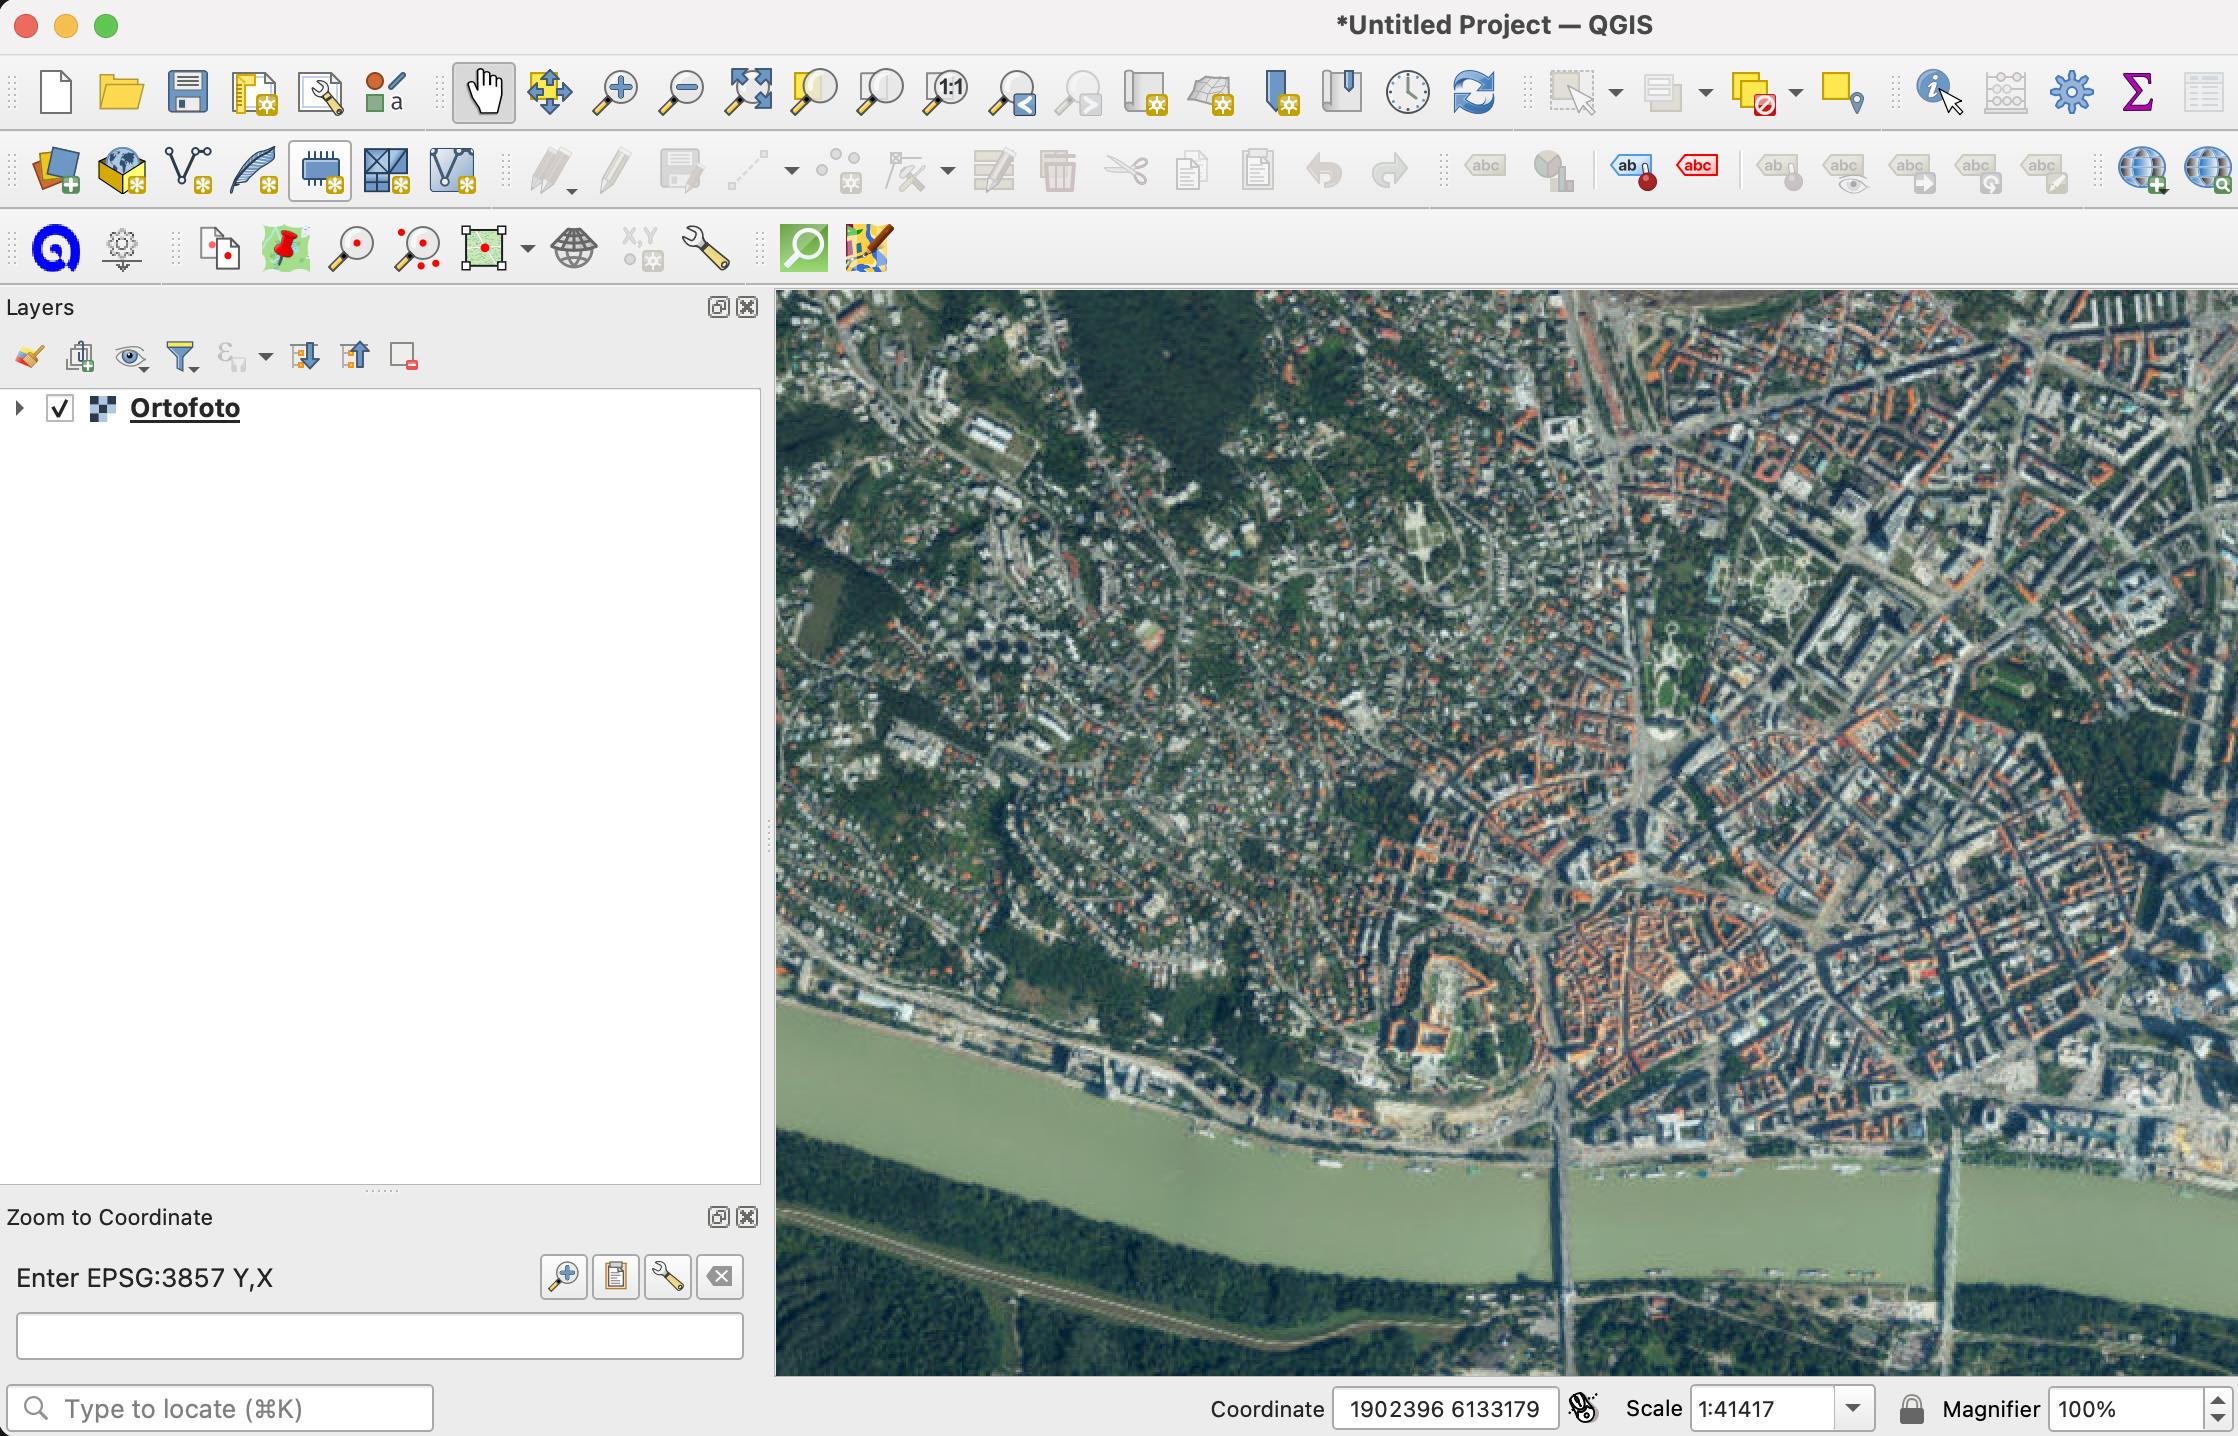
Task: Focus the EPSG:3857 coordinate entry field
Action: coord(380,1336)
